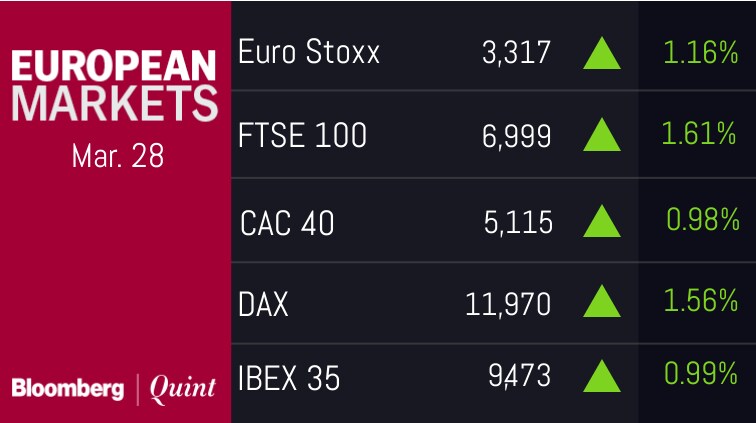The width and height of the screenshot is (756, 423).
Task: Click the FTSE 100 value 6,999
Action: (517, 135)
